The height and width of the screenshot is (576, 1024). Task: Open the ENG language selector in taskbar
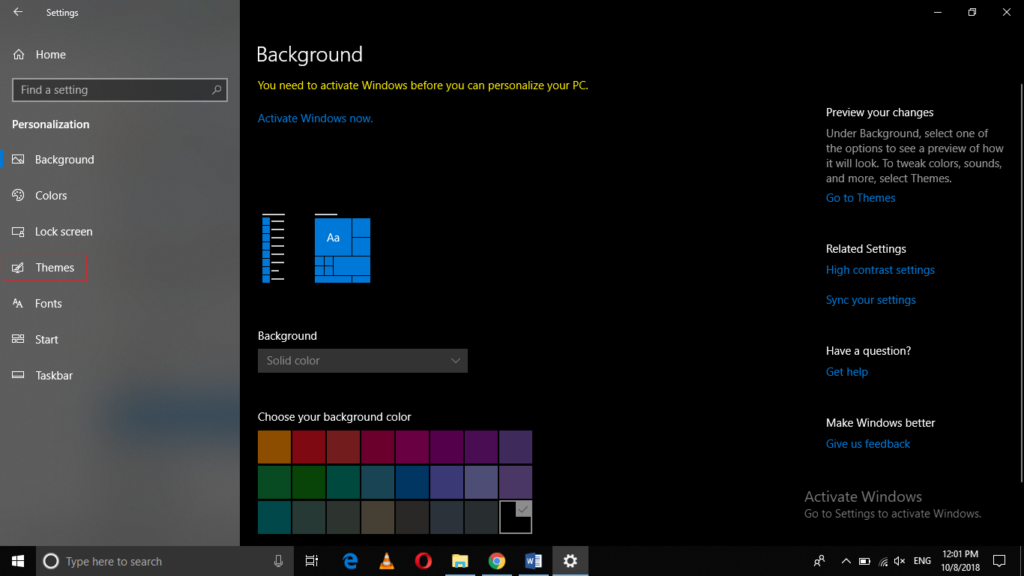(x=921, y=561)
